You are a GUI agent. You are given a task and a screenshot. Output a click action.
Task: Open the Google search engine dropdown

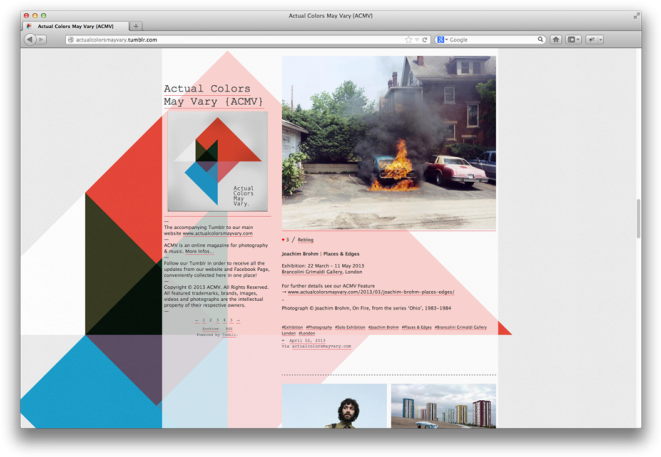[x=441, y=39]
